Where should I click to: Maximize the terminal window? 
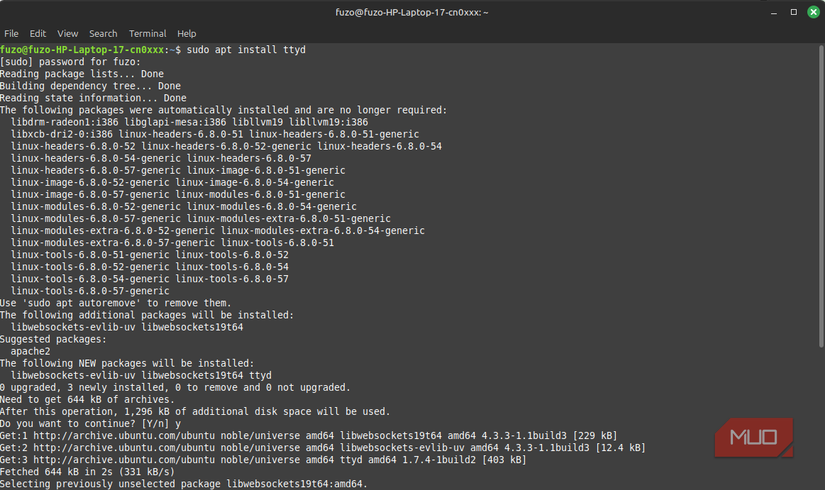click(793, 12)
